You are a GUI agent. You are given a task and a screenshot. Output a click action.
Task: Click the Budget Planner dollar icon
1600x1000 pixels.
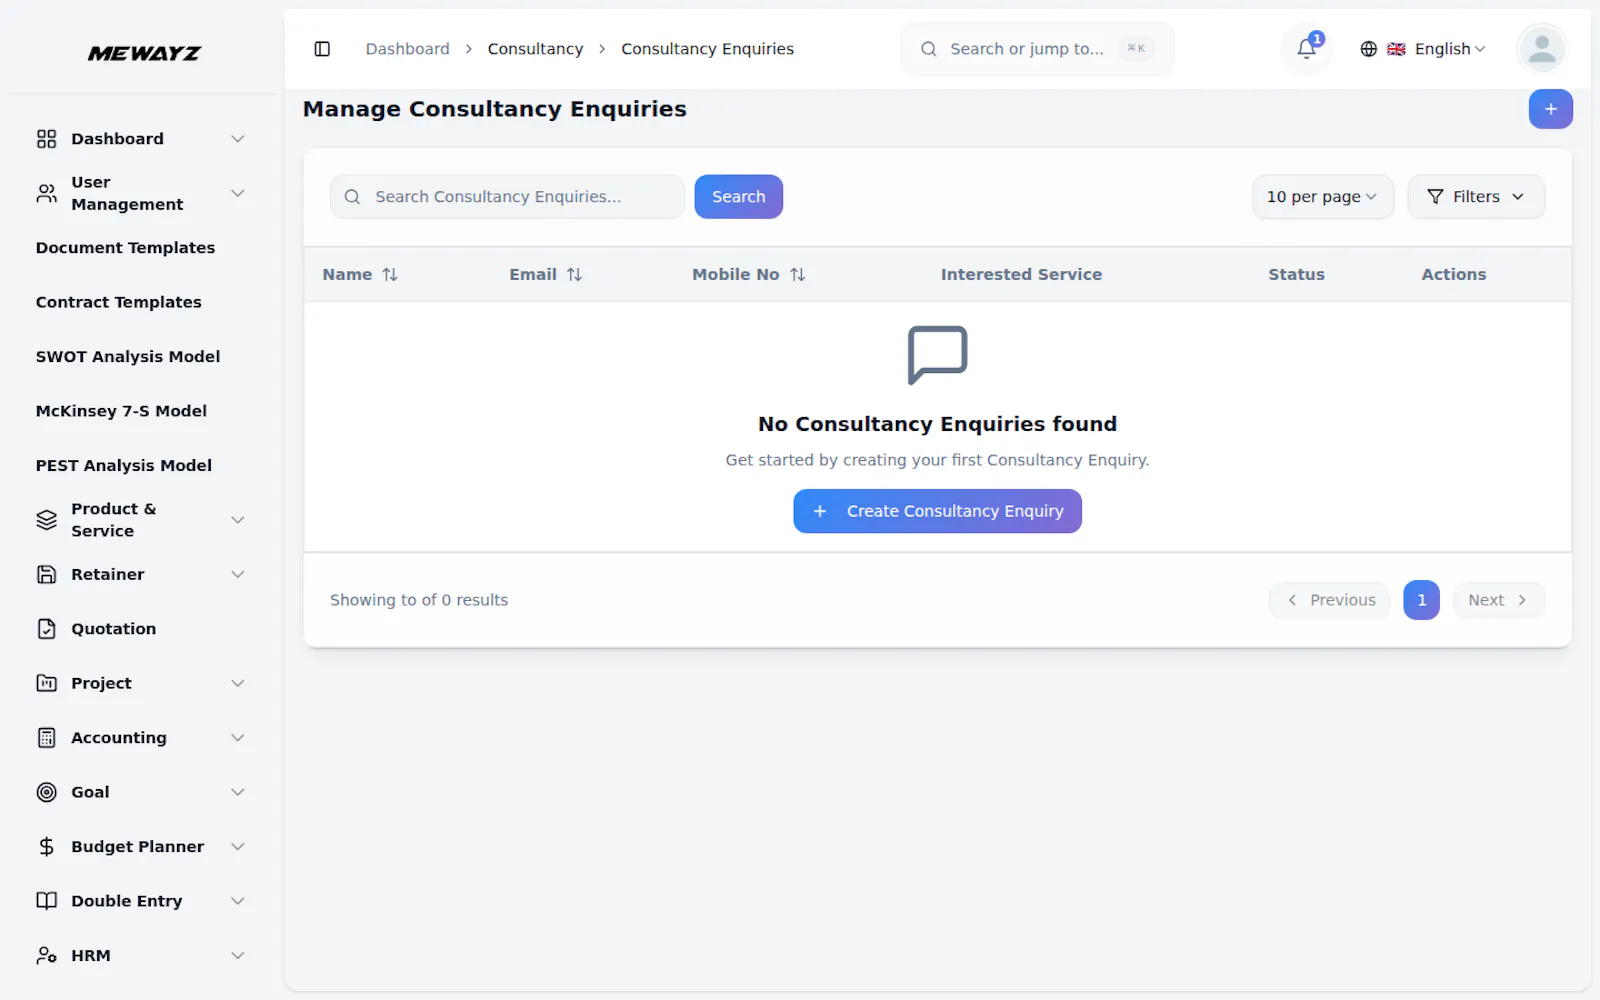tap(47, 847)
